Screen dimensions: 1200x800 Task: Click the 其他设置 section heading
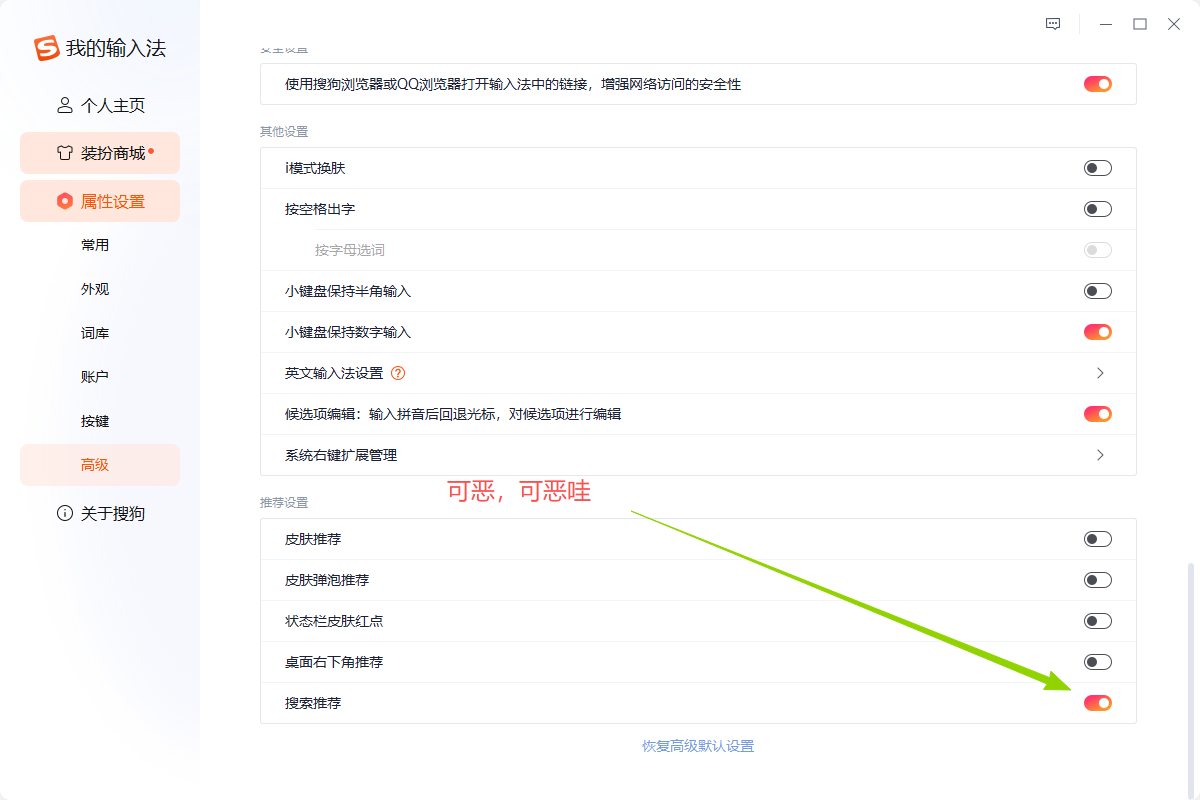pyautogui.click(x=284, y=131)
